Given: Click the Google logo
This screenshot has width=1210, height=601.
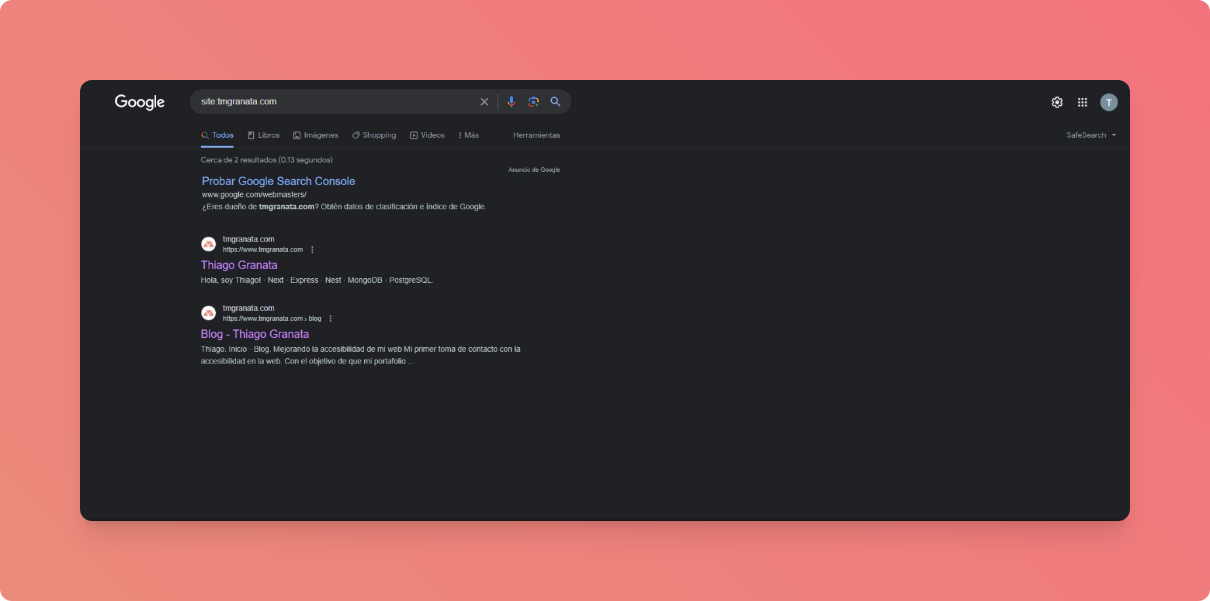Looking at the screenshot, I should coord(140,102).
